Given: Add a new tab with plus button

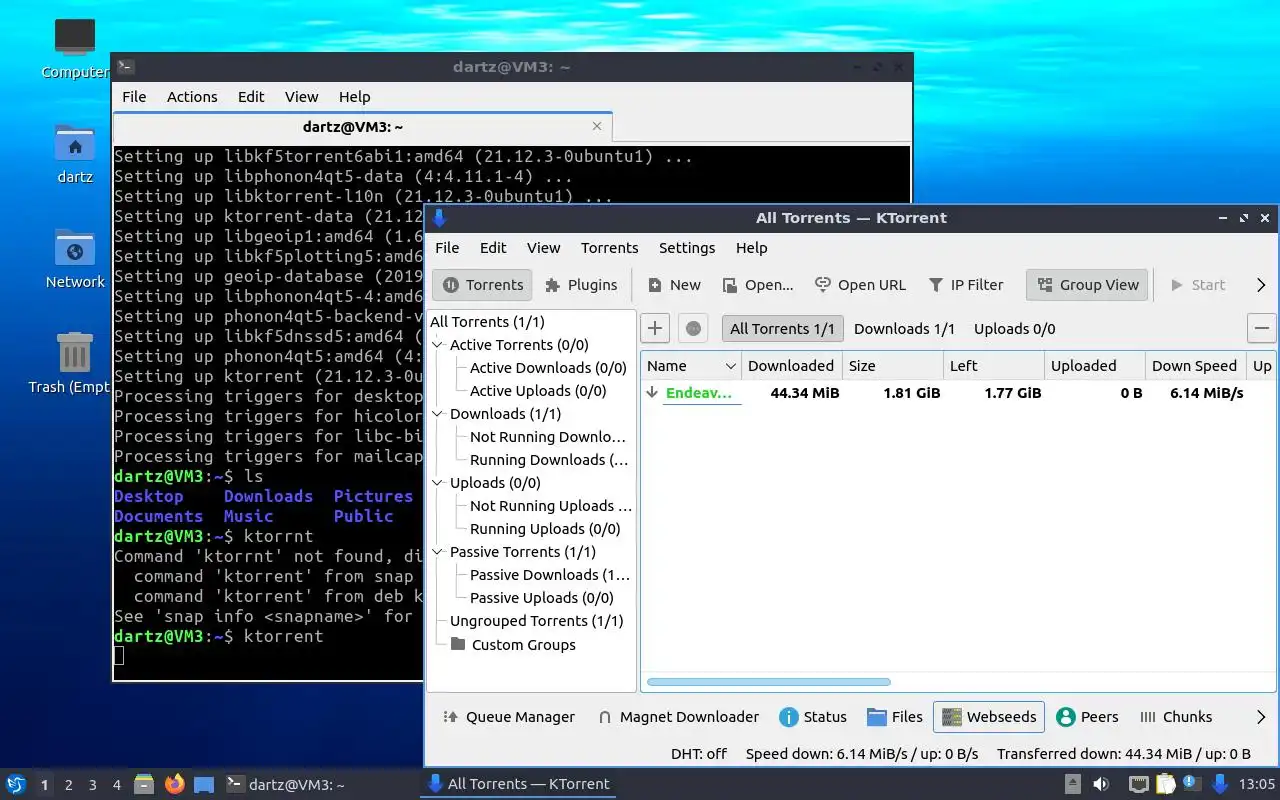Looking at the screenshot, I should 655,328.
